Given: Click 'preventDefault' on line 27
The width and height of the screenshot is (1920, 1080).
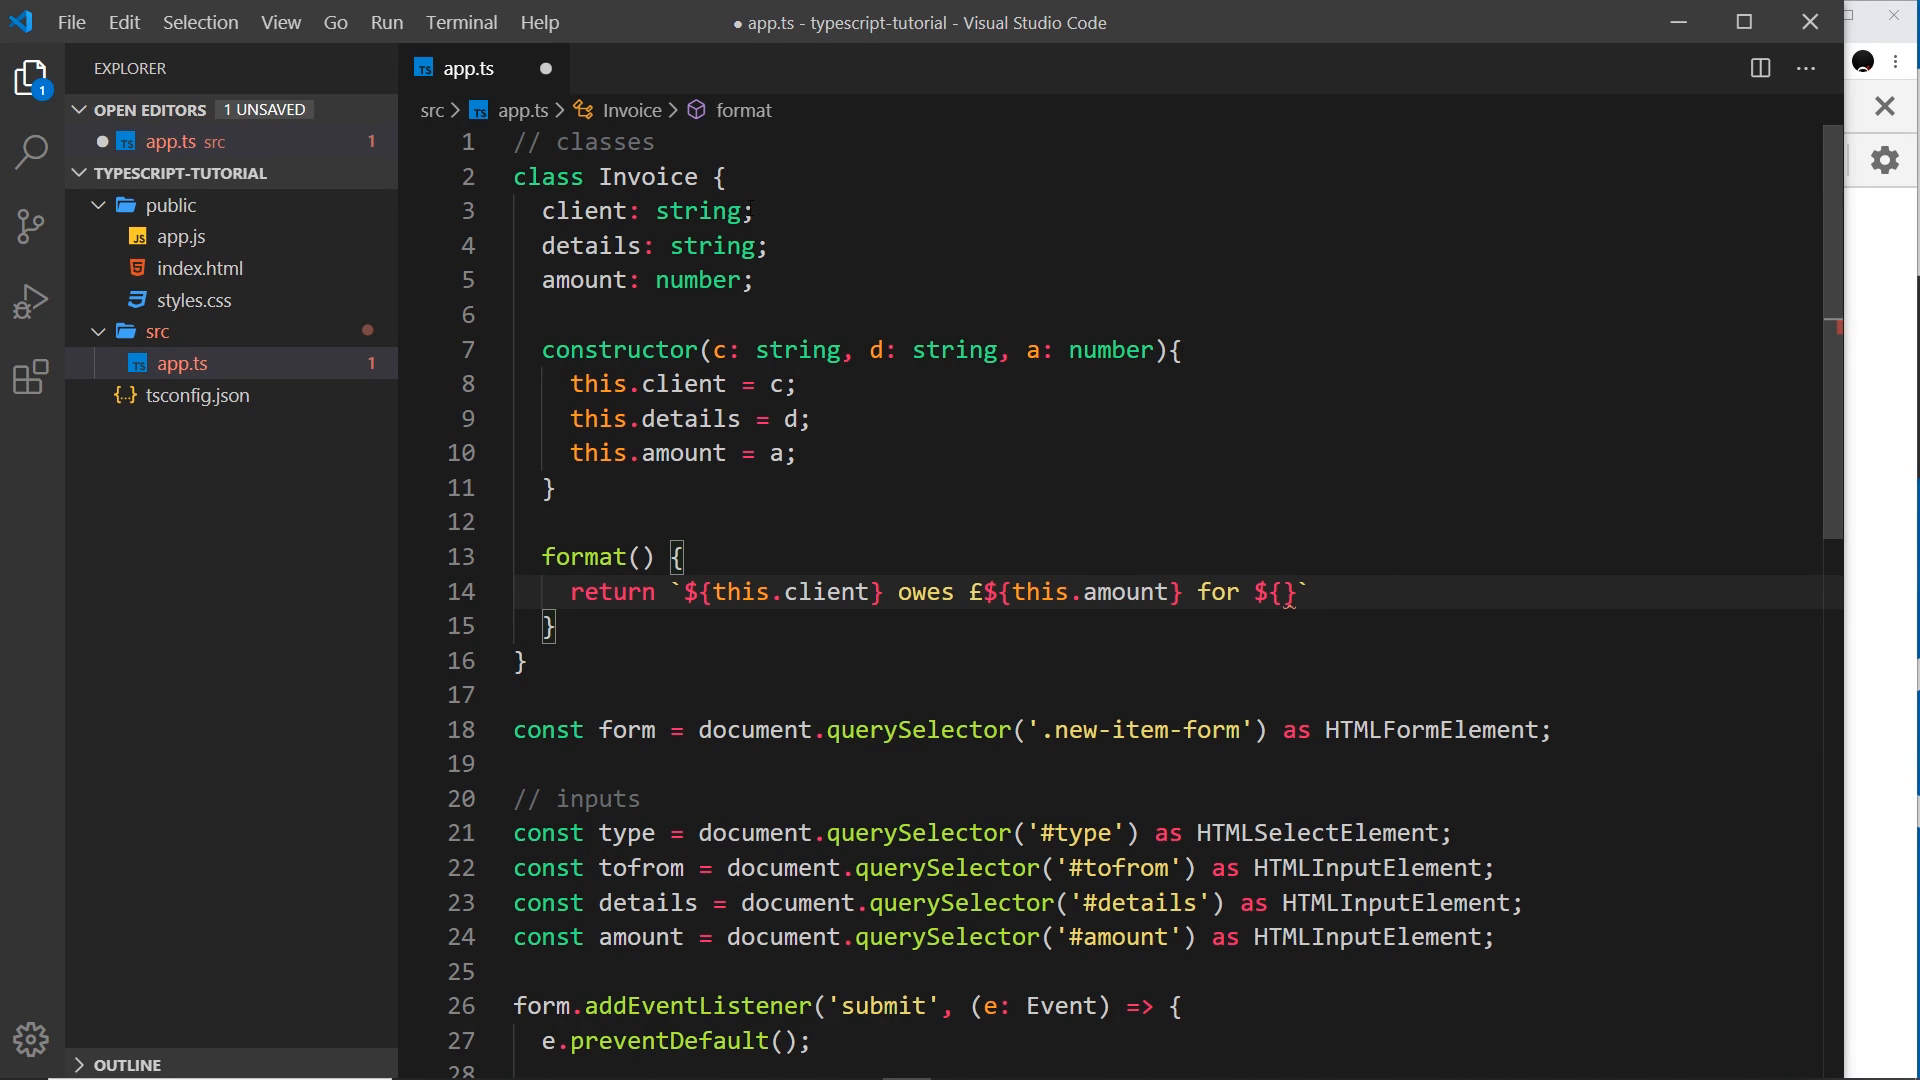Looking at the screenshot, I should click(669, 1041).
